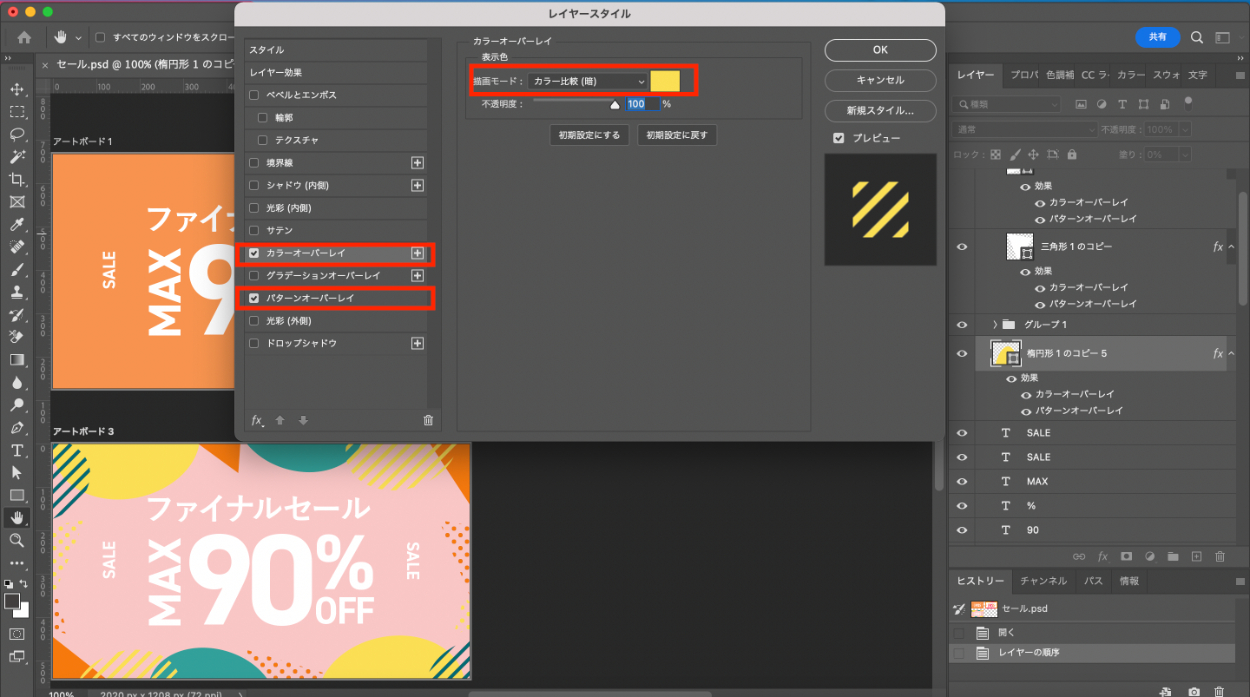Image resolution: width=1250 pixels, height=697 pixels.
Task: Click the trash icon in Layer Style dialog
Action: 428,420
